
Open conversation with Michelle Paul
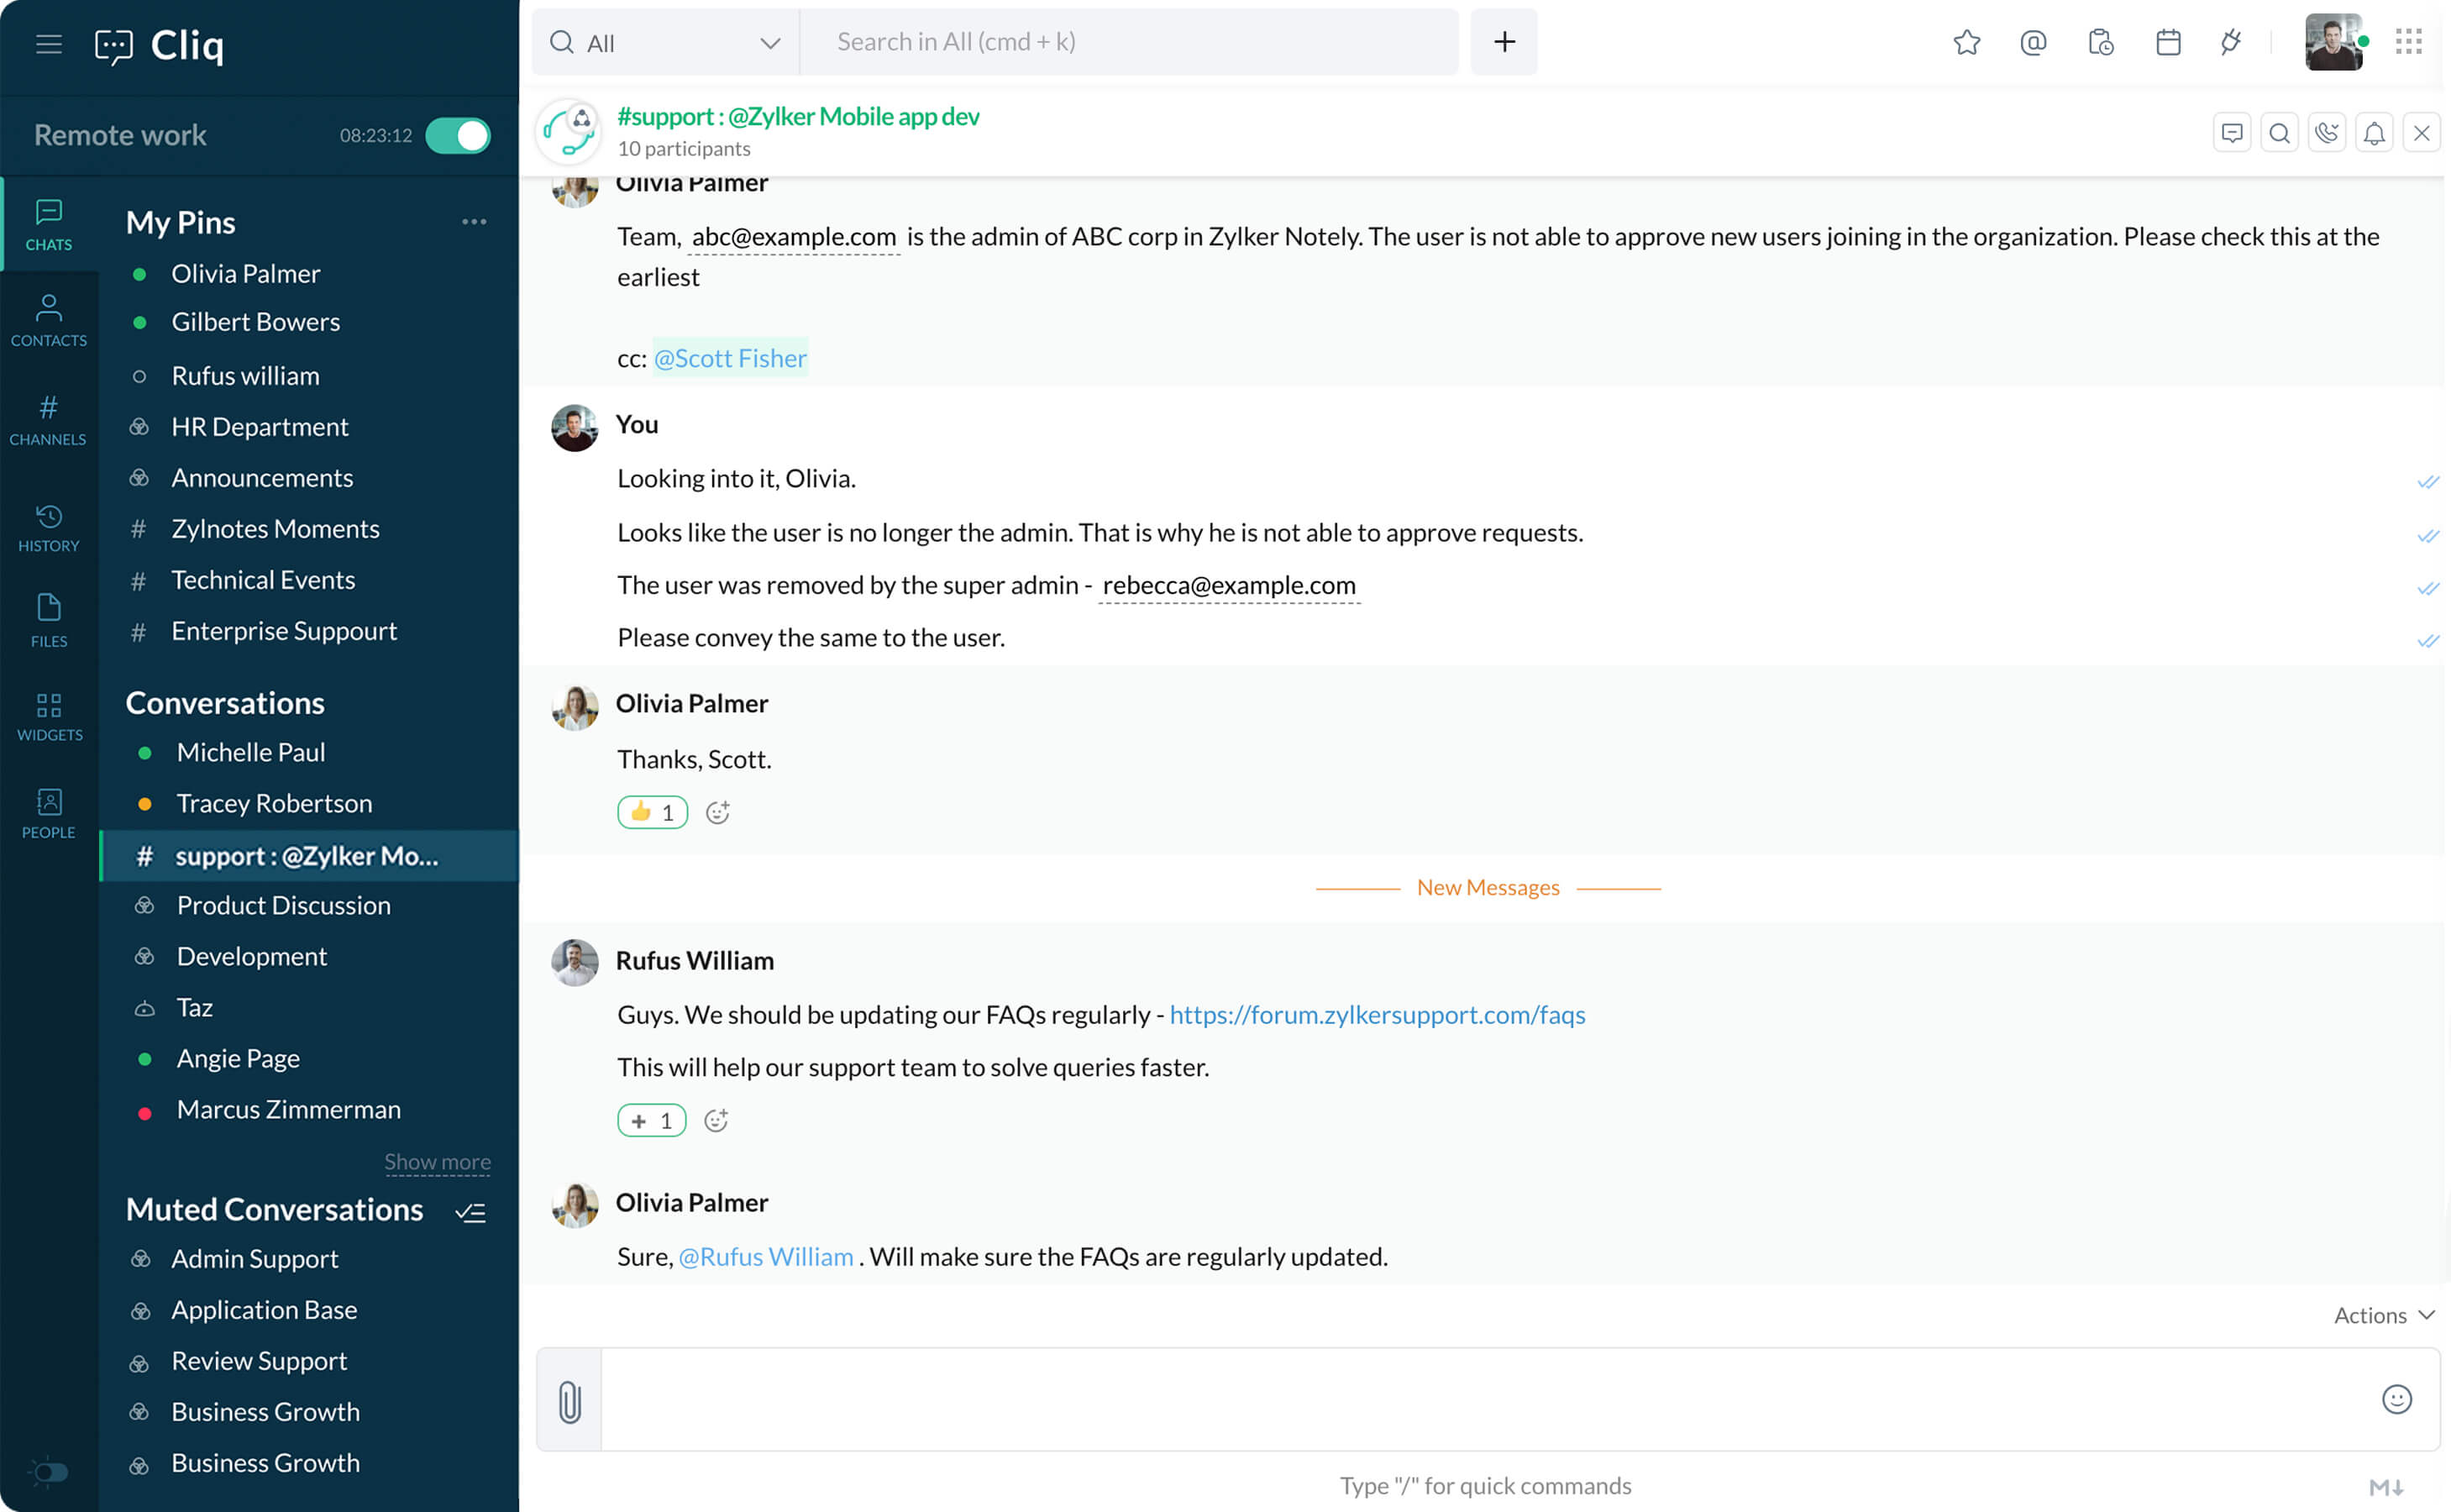(x=251, y=753)
